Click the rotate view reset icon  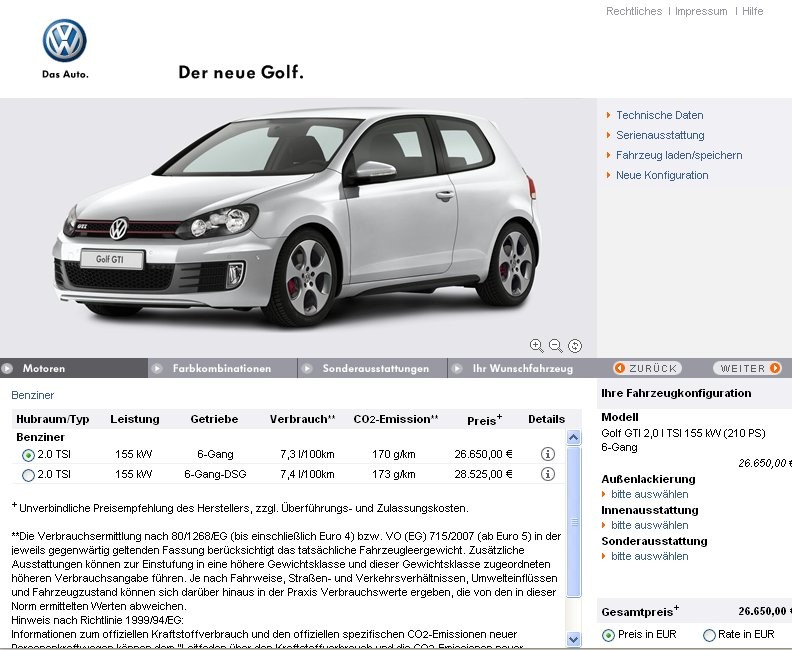[x=575, y=346]
